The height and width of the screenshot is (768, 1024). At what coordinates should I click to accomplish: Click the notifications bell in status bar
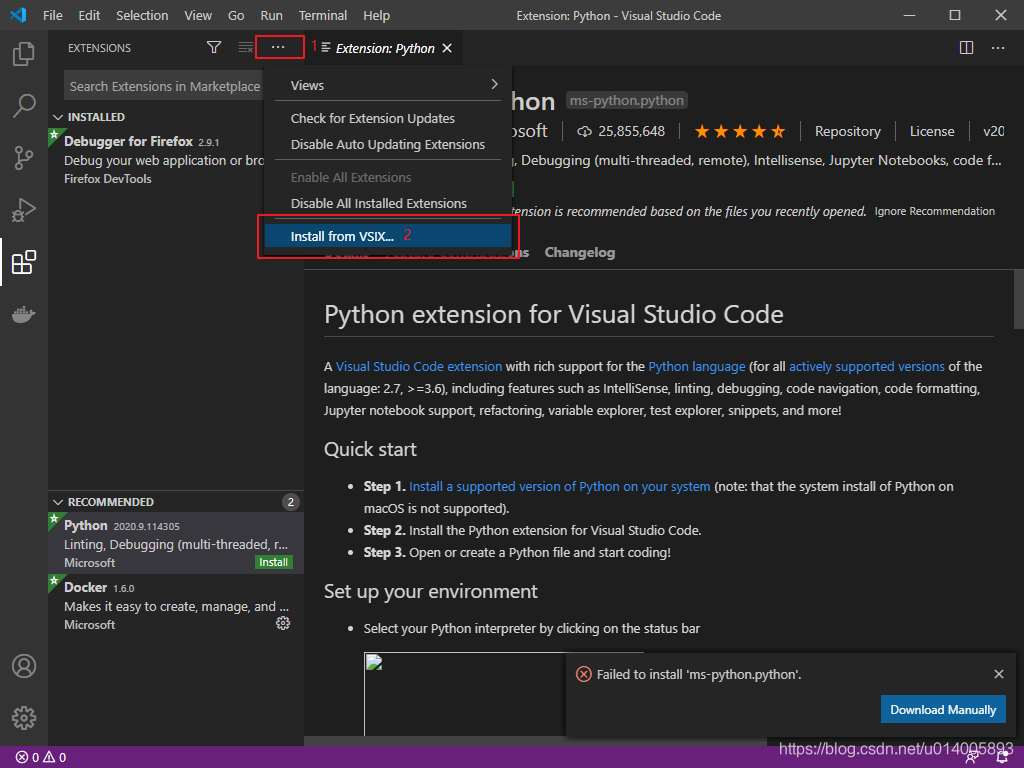coord(1002,758)
